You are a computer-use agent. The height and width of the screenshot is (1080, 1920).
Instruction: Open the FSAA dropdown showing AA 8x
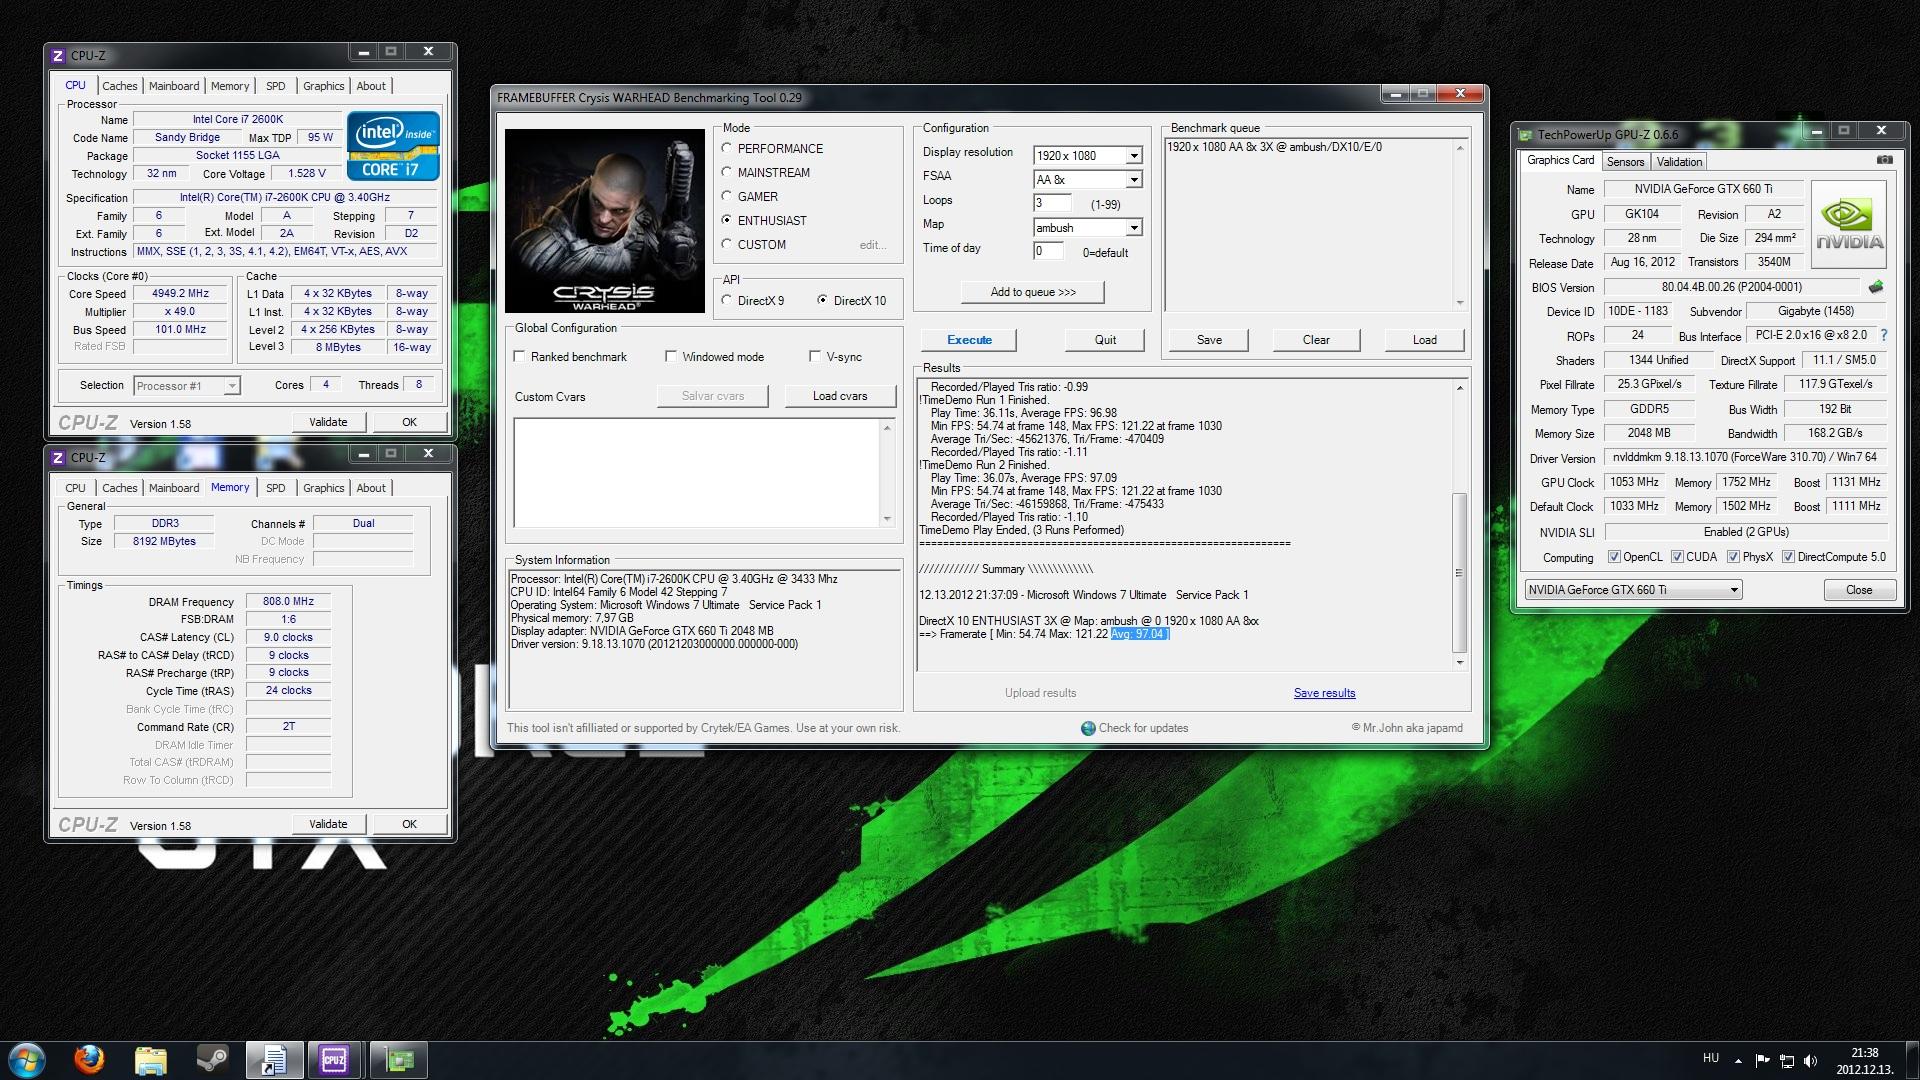point(1134,180)
